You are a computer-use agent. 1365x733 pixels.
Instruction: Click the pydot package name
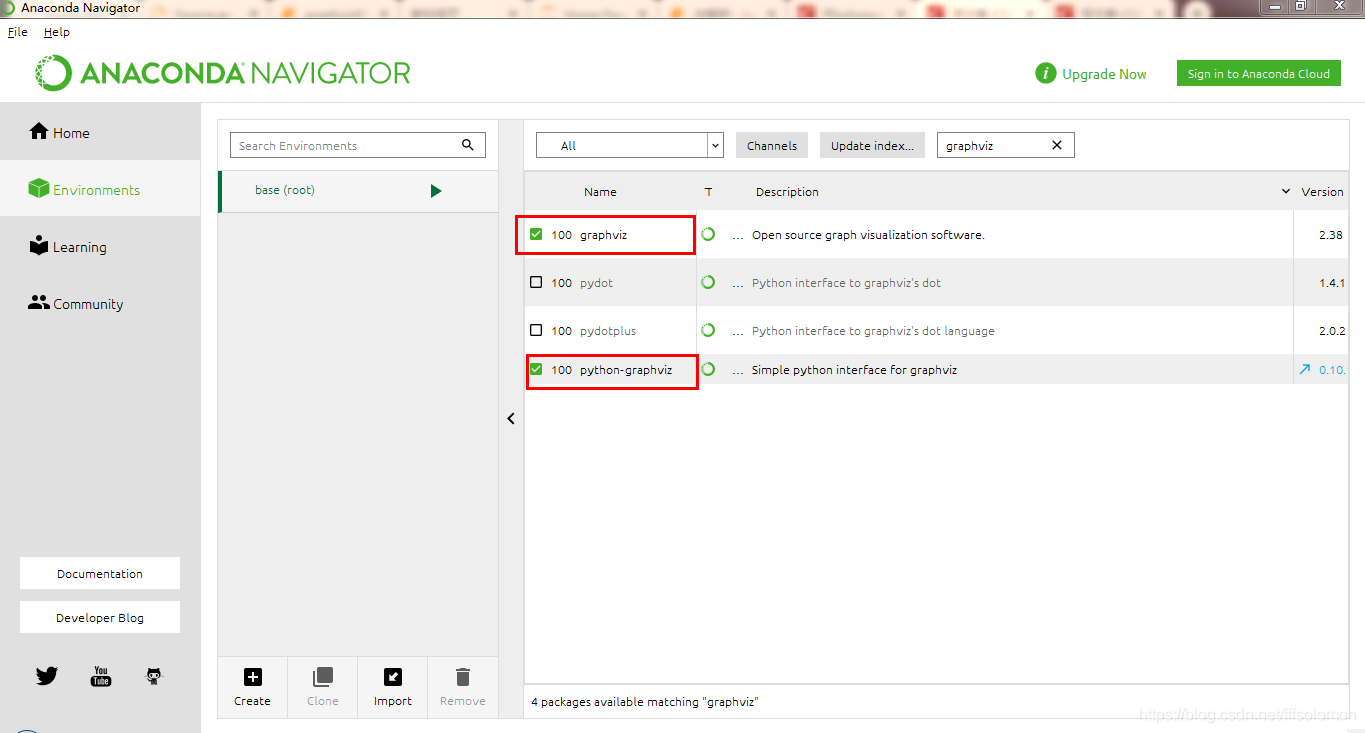[596, 282]
